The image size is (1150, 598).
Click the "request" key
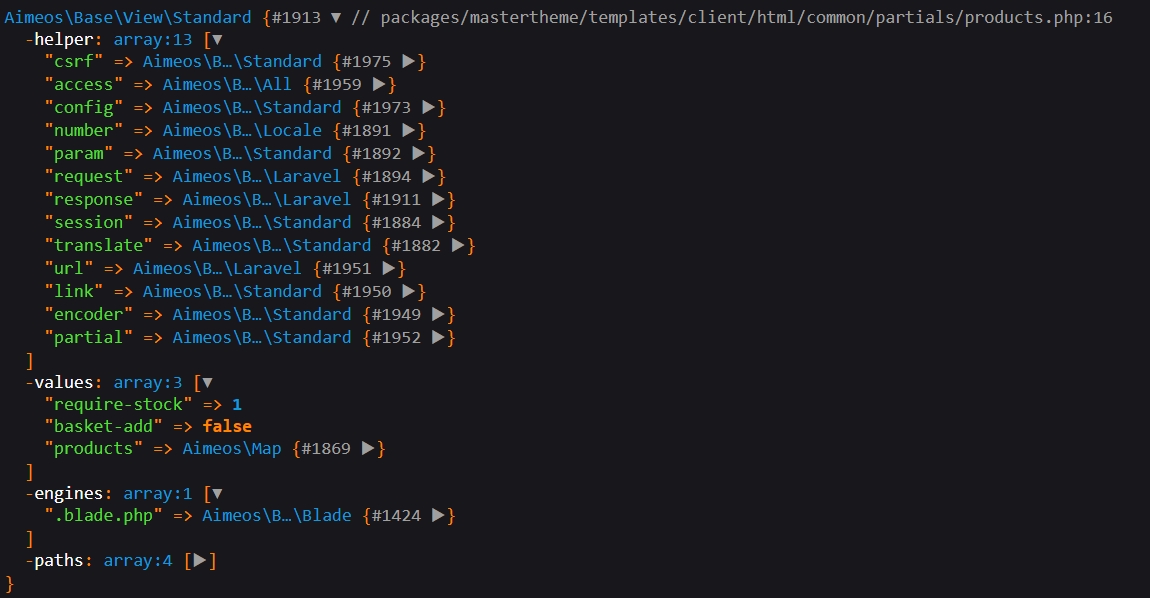(x=89, y=176)
